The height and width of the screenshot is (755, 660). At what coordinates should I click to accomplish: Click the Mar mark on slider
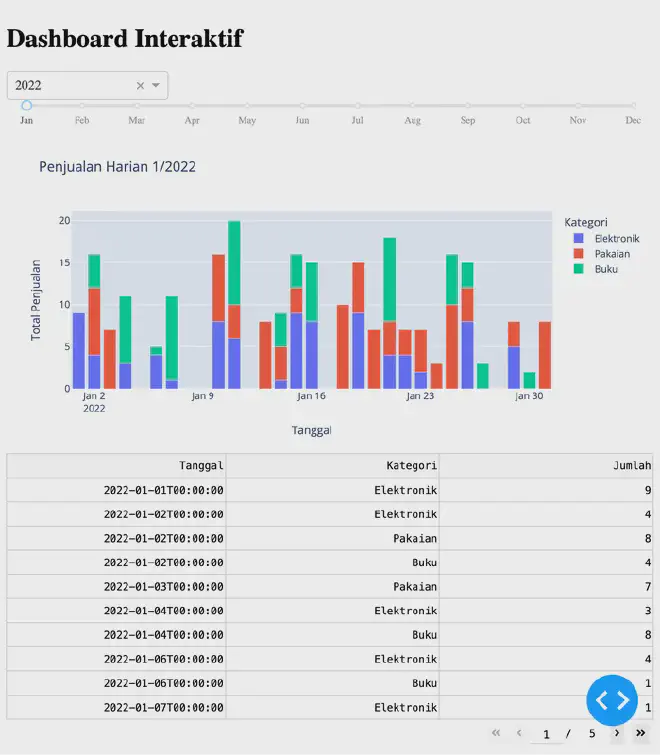click(137, 105)
